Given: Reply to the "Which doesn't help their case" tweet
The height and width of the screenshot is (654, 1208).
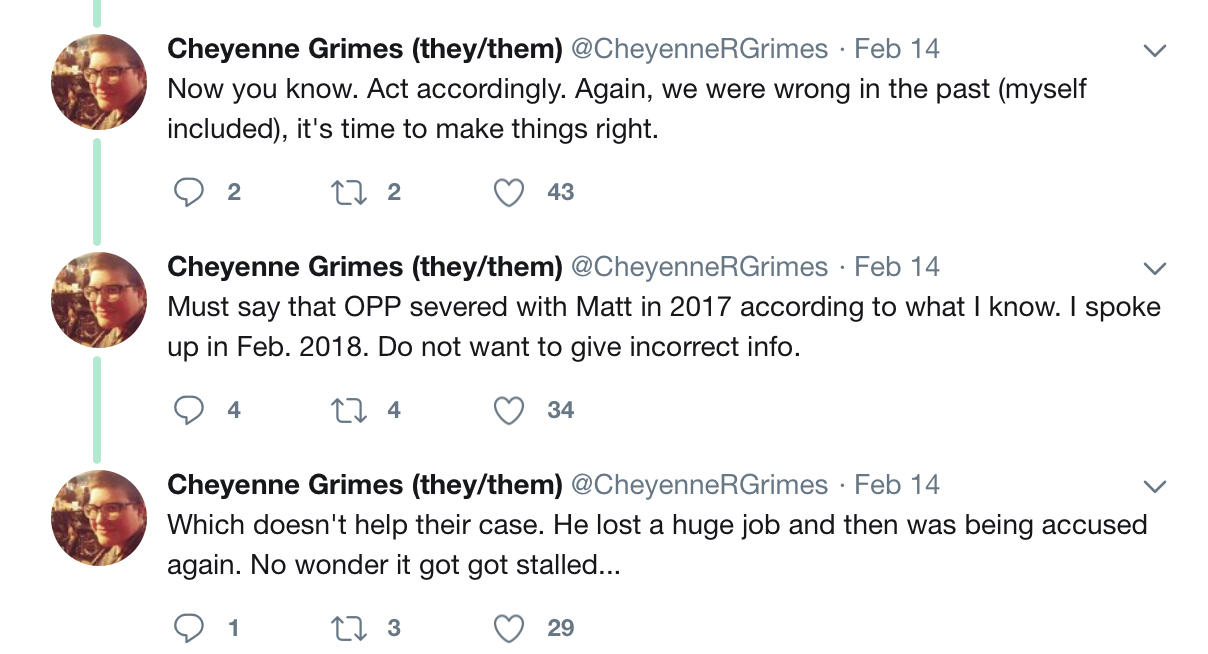Looking at the screenshot, I should [x=189, y=628].
